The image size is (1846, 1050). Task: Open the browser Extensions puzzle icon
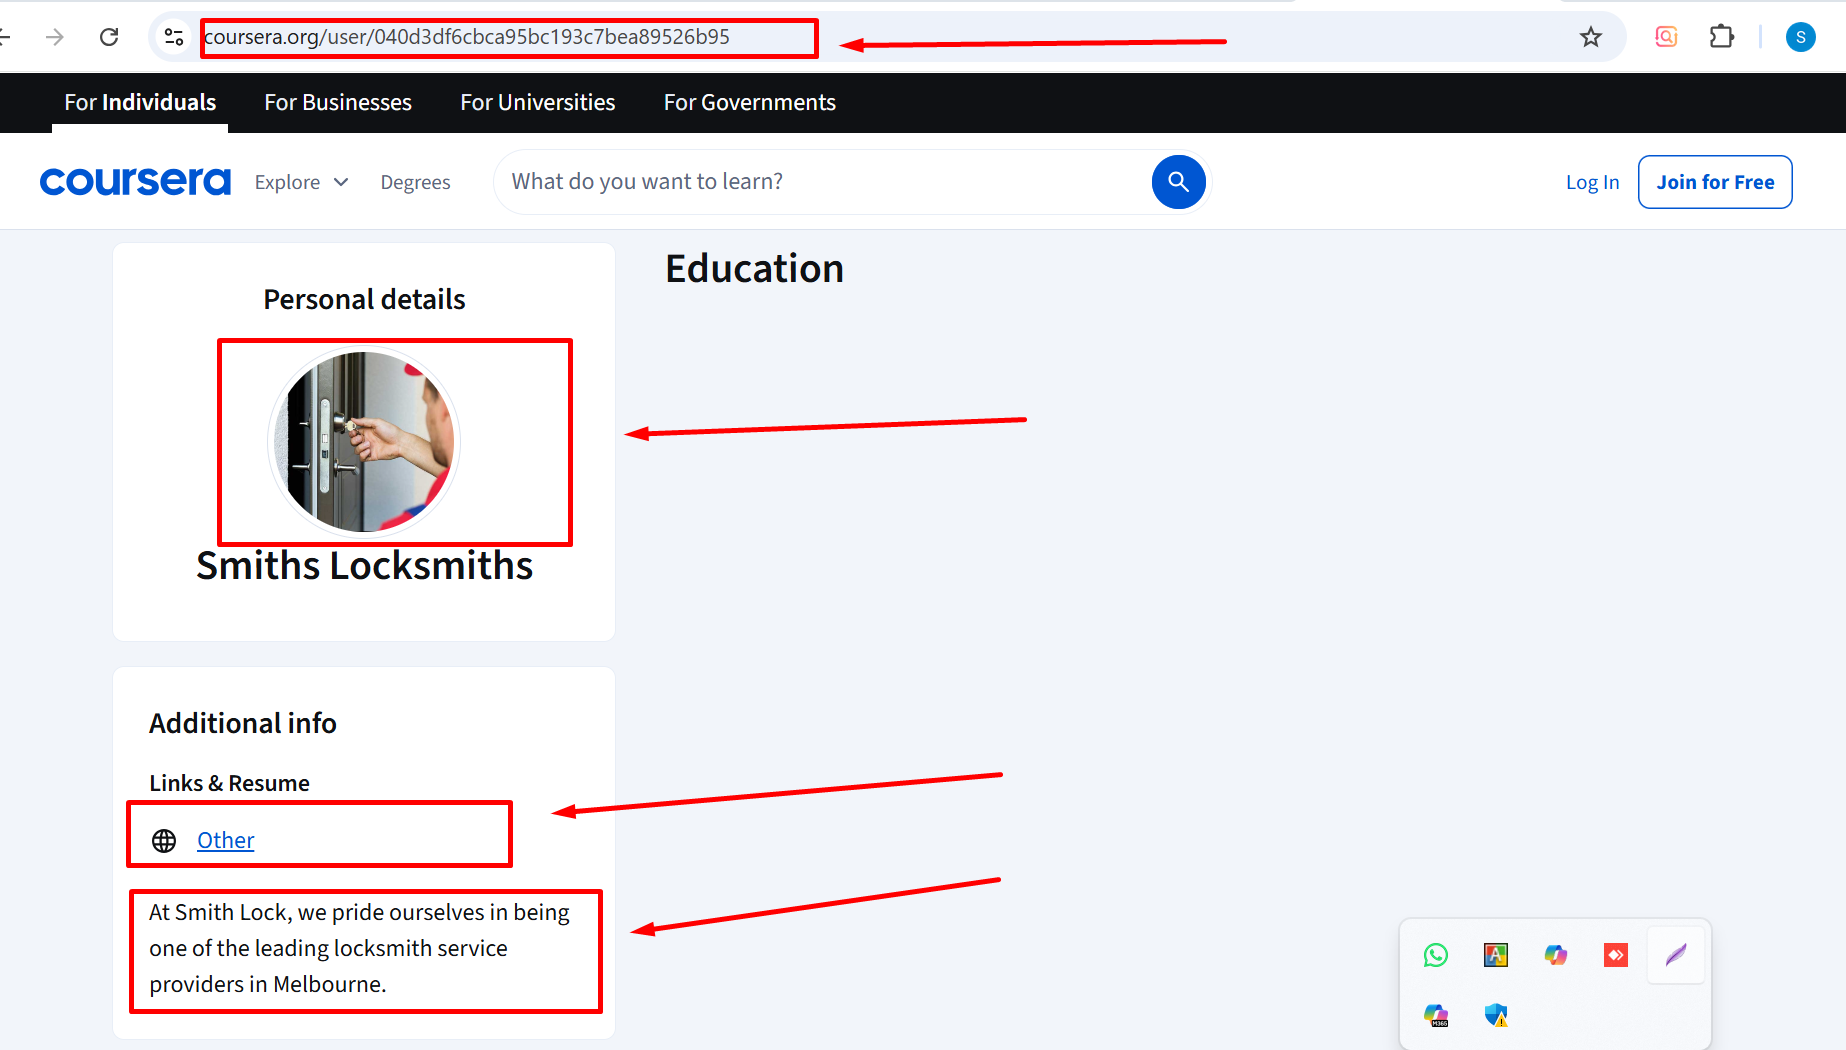tap(1721, 37)
